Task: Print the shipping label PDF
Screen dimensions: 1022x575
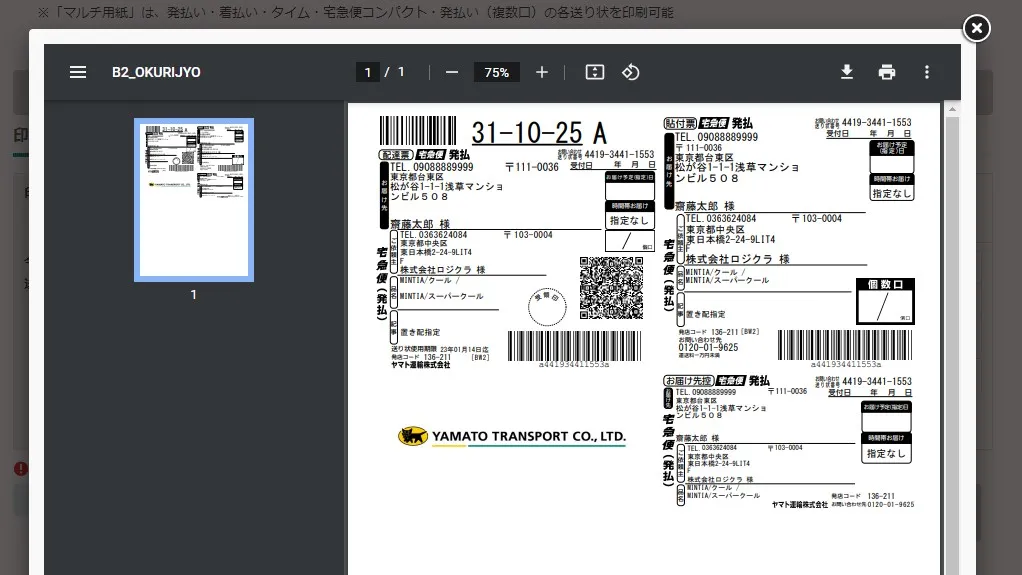Action: coord(887,72)
